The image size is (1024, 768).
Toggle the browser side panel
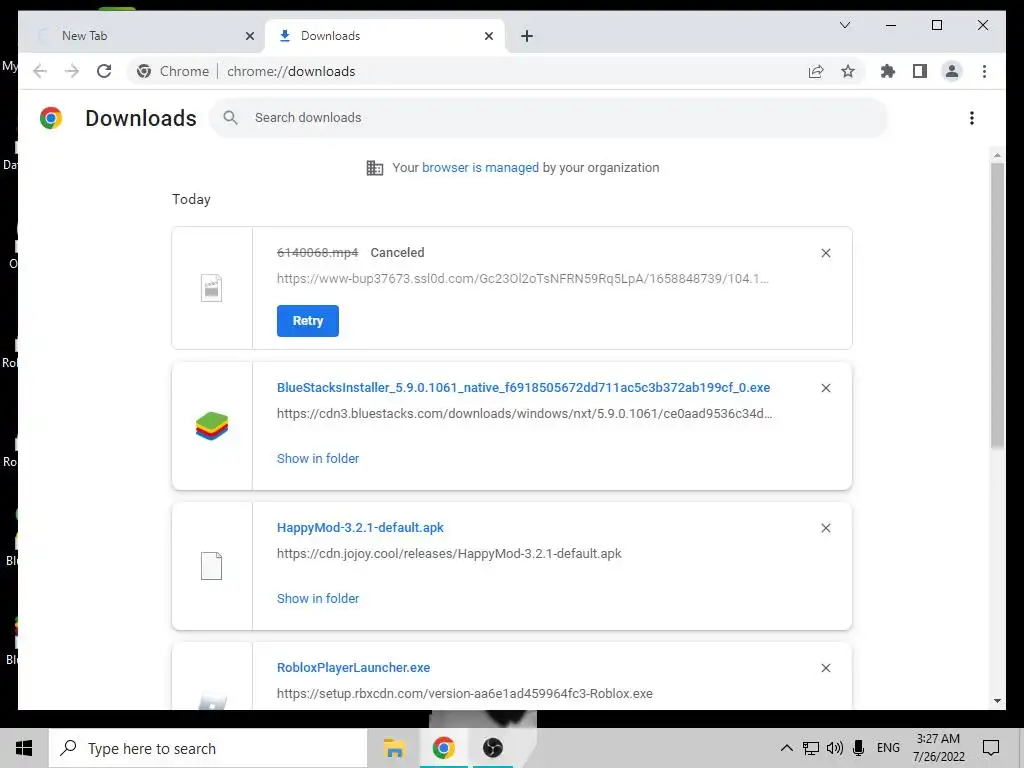tap(920, 71)
